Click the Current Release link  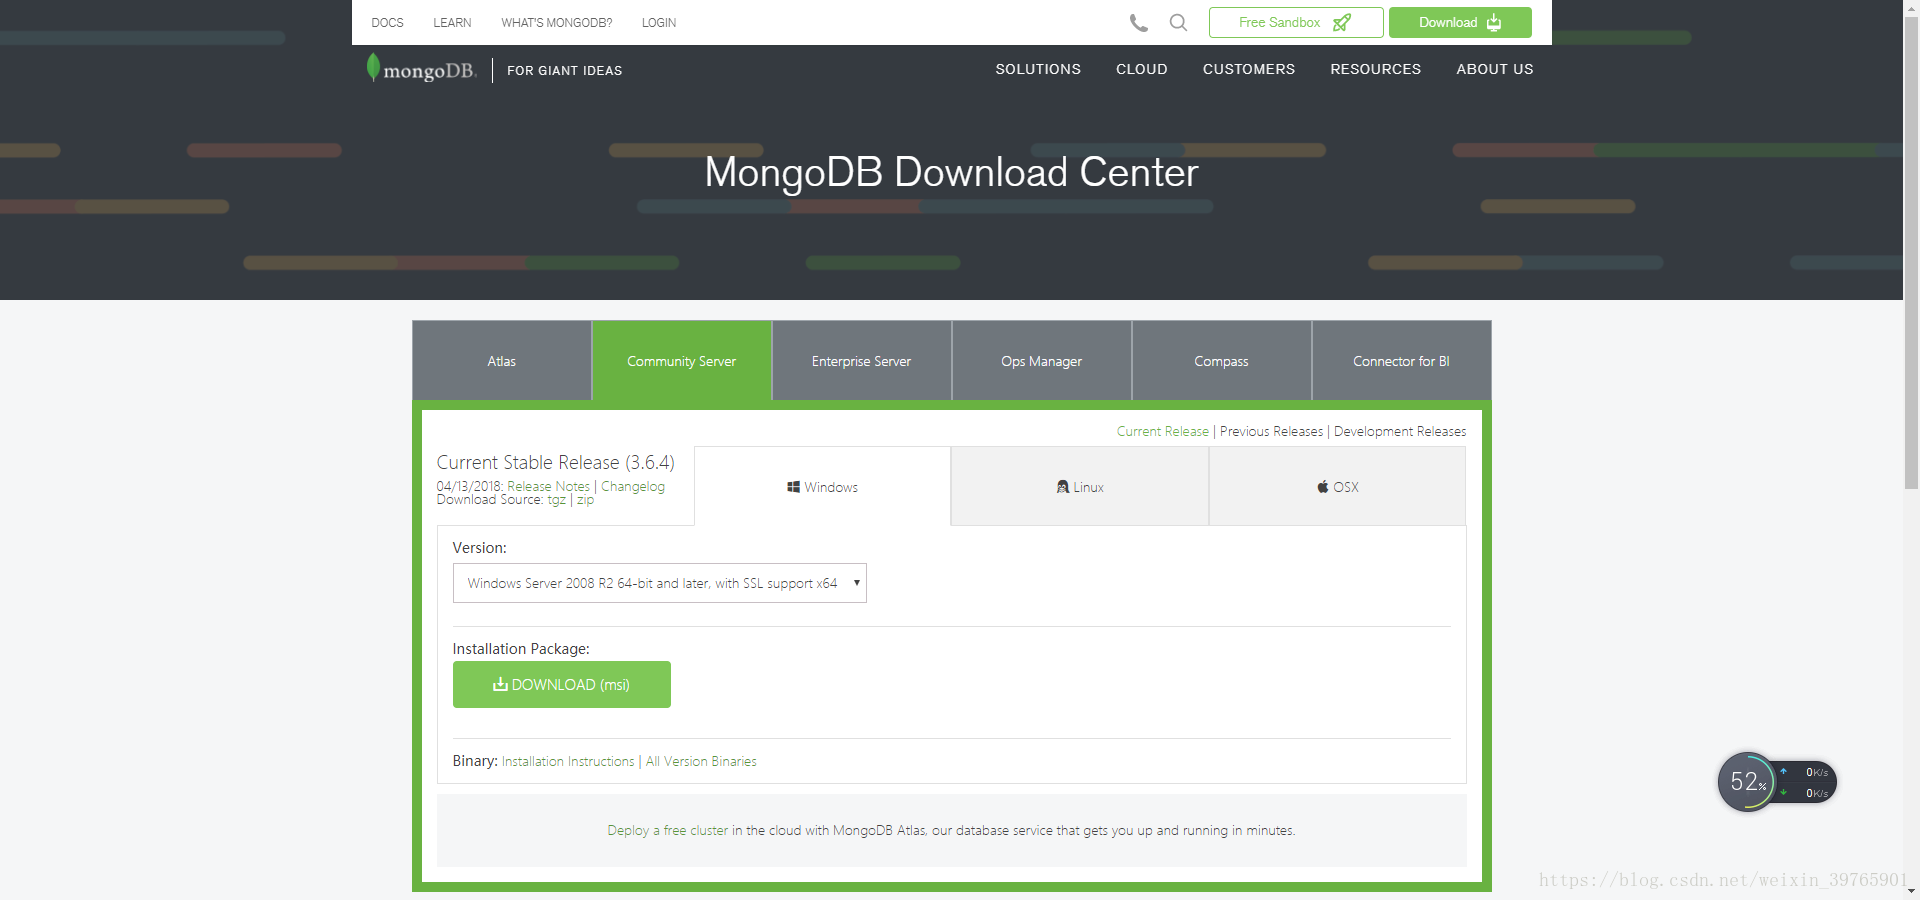(1163, 431)
